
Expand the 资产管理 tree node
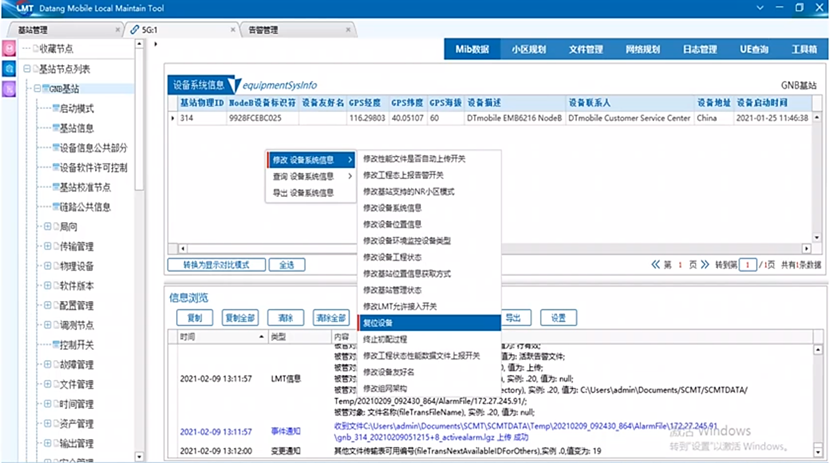pyautogui.click(x=47, y=423)
